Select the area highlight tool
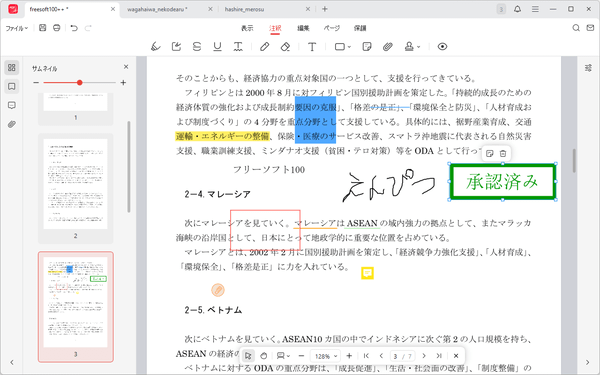 point(176,47)
